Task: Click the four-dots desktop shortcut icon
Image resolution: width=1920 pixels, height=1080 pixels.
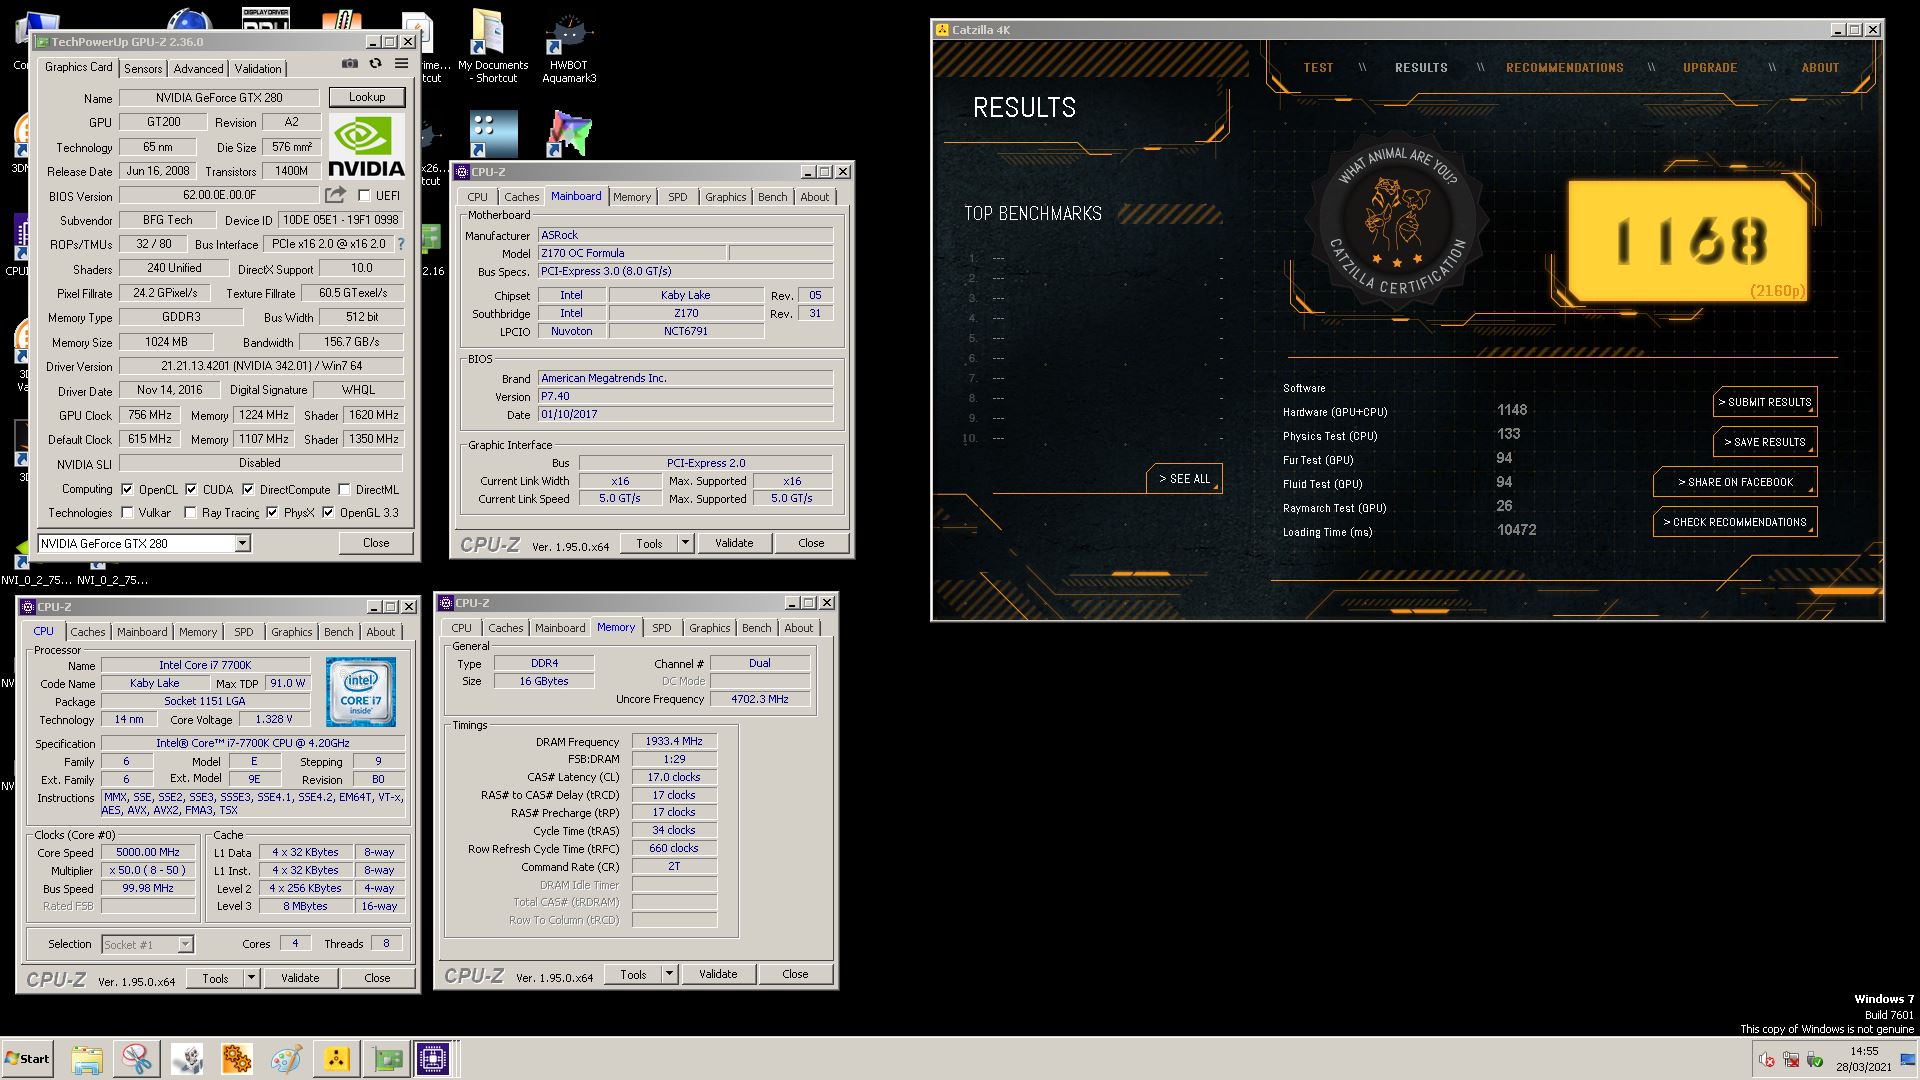Action: (493, 134)
